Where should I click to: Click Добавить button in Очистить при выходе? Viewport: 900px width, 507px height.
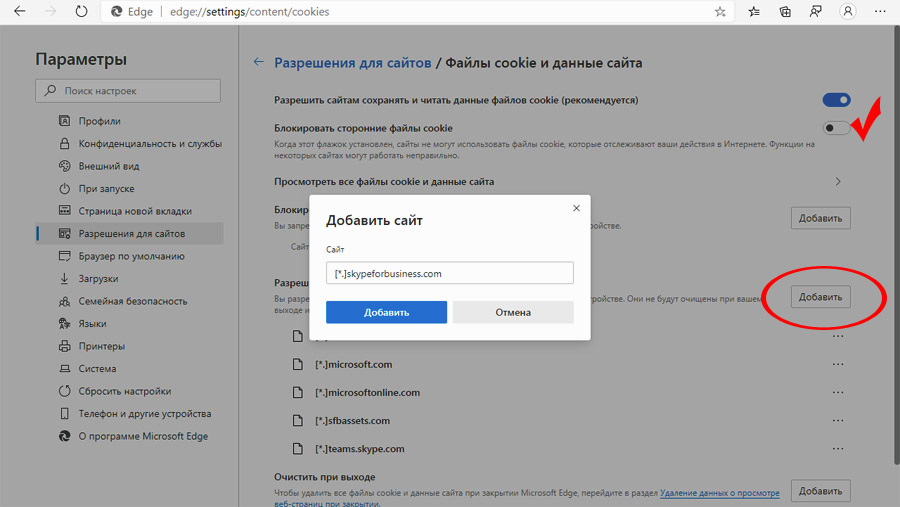point(821,491)
